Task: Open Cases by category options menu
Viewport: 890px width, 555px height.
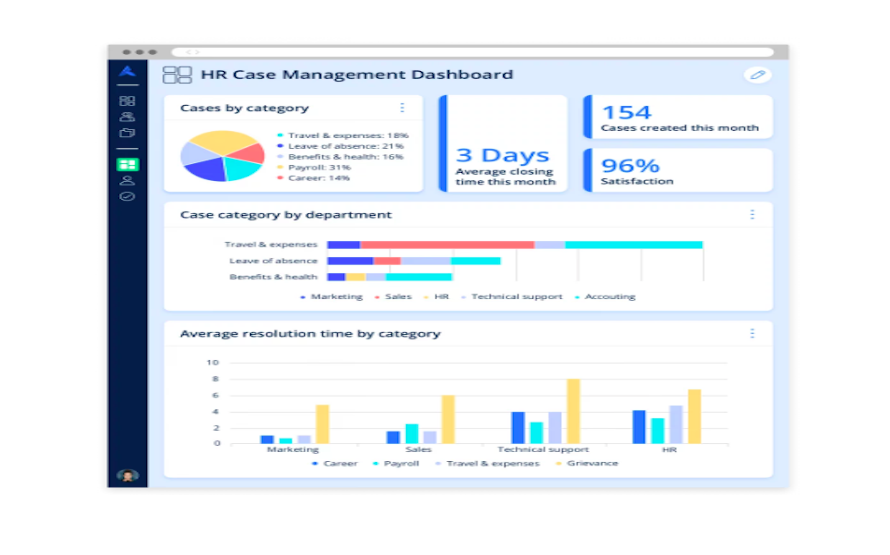Action: (x=402, y=108)
